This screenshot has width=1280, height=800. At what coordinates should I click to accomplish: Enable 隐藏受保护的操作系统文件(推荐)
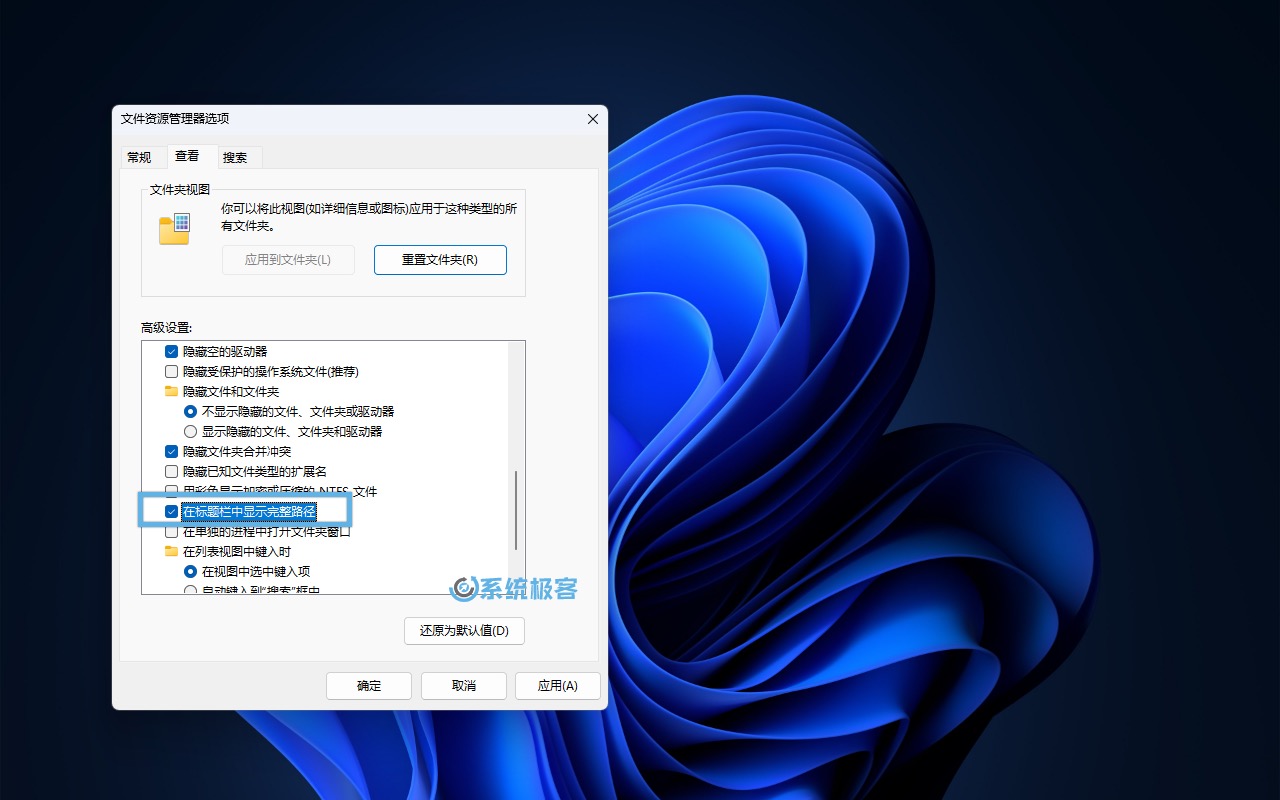point(171,371)
